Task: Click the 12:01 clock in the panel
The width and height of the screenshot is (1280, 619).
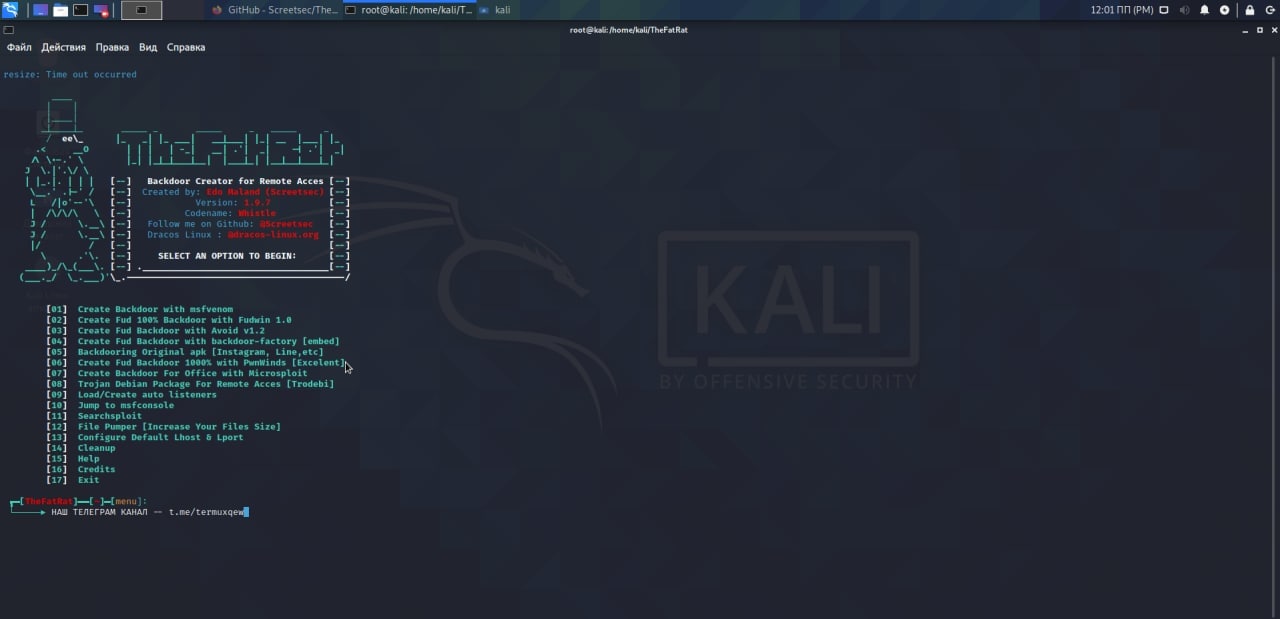Action: click(1121, 10)
